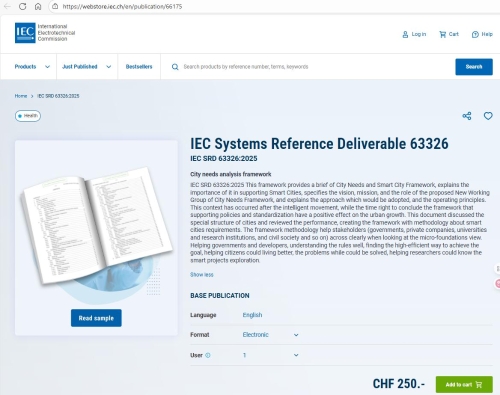The height and width of the screenshot is (395, 500).
Task: Click the Health tag badge
Action: tap(28, 116)
